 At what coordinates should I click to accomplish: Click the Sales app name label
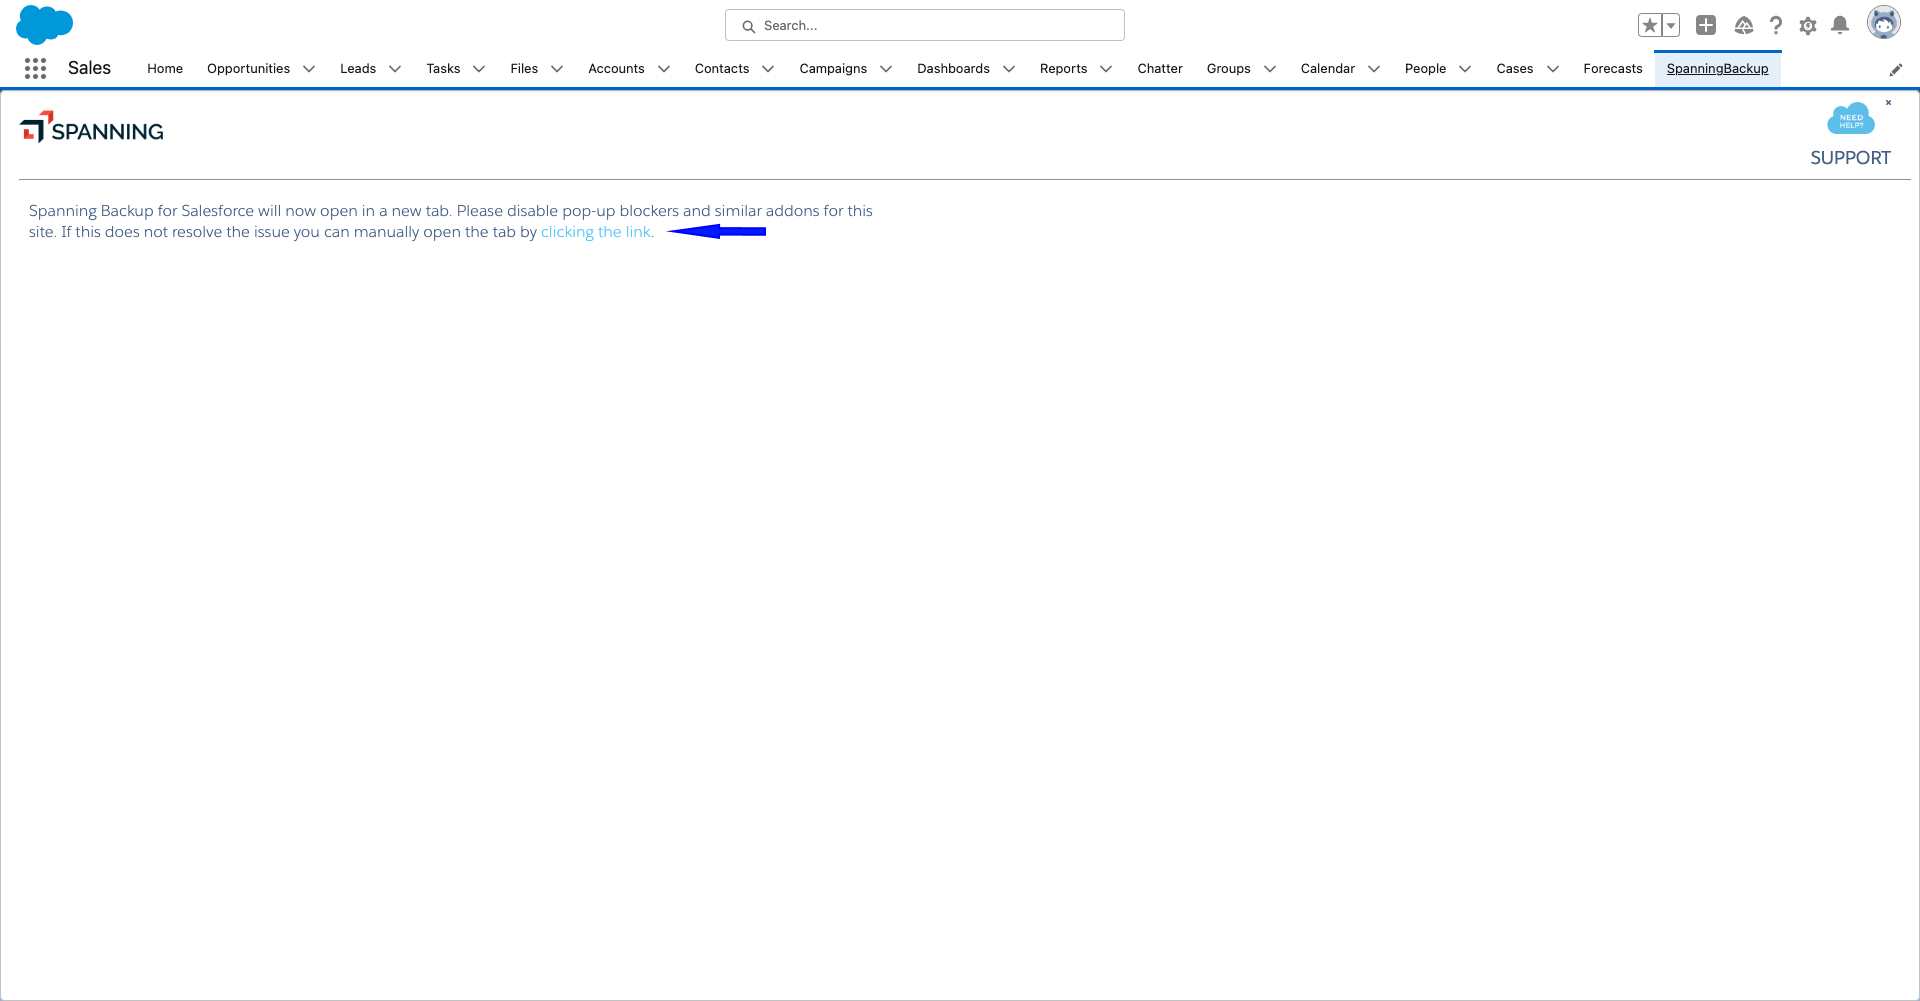coord(89,68)
